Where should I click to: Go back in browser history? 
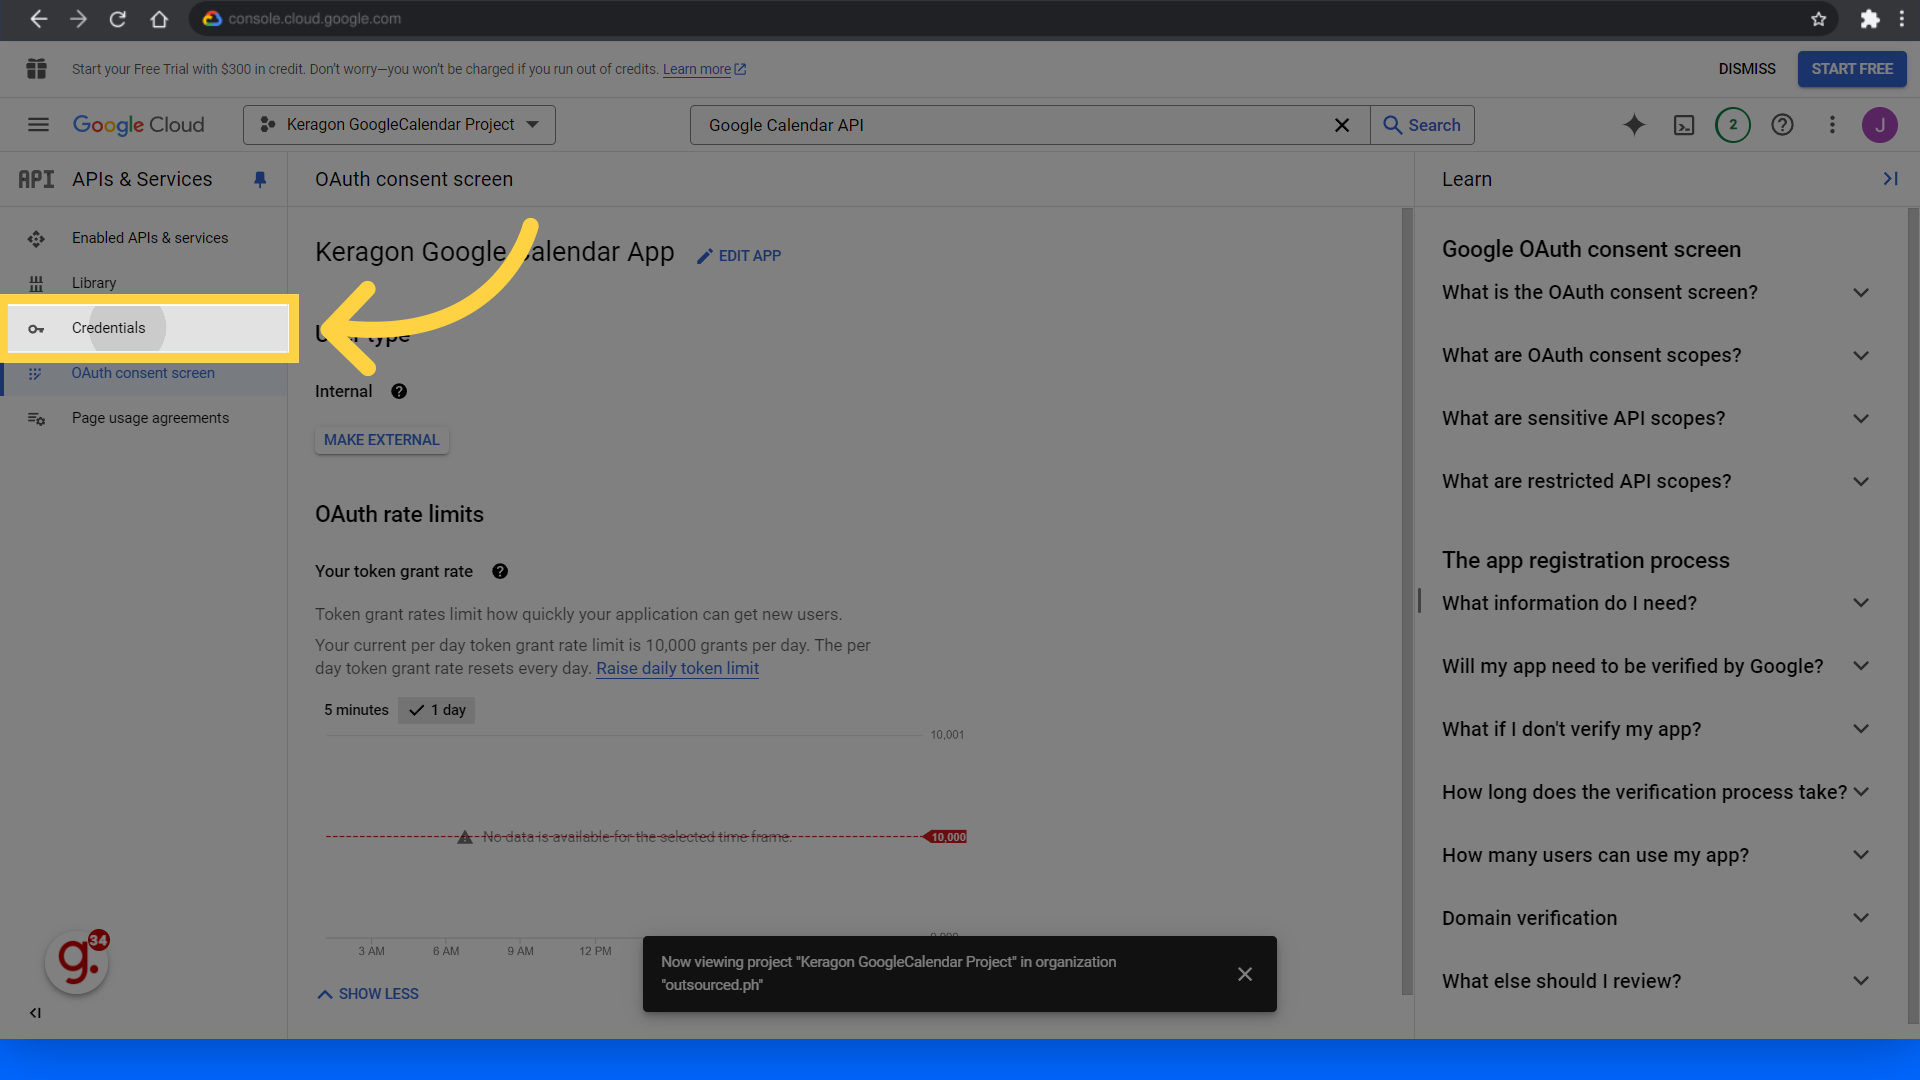pos(38,19)
